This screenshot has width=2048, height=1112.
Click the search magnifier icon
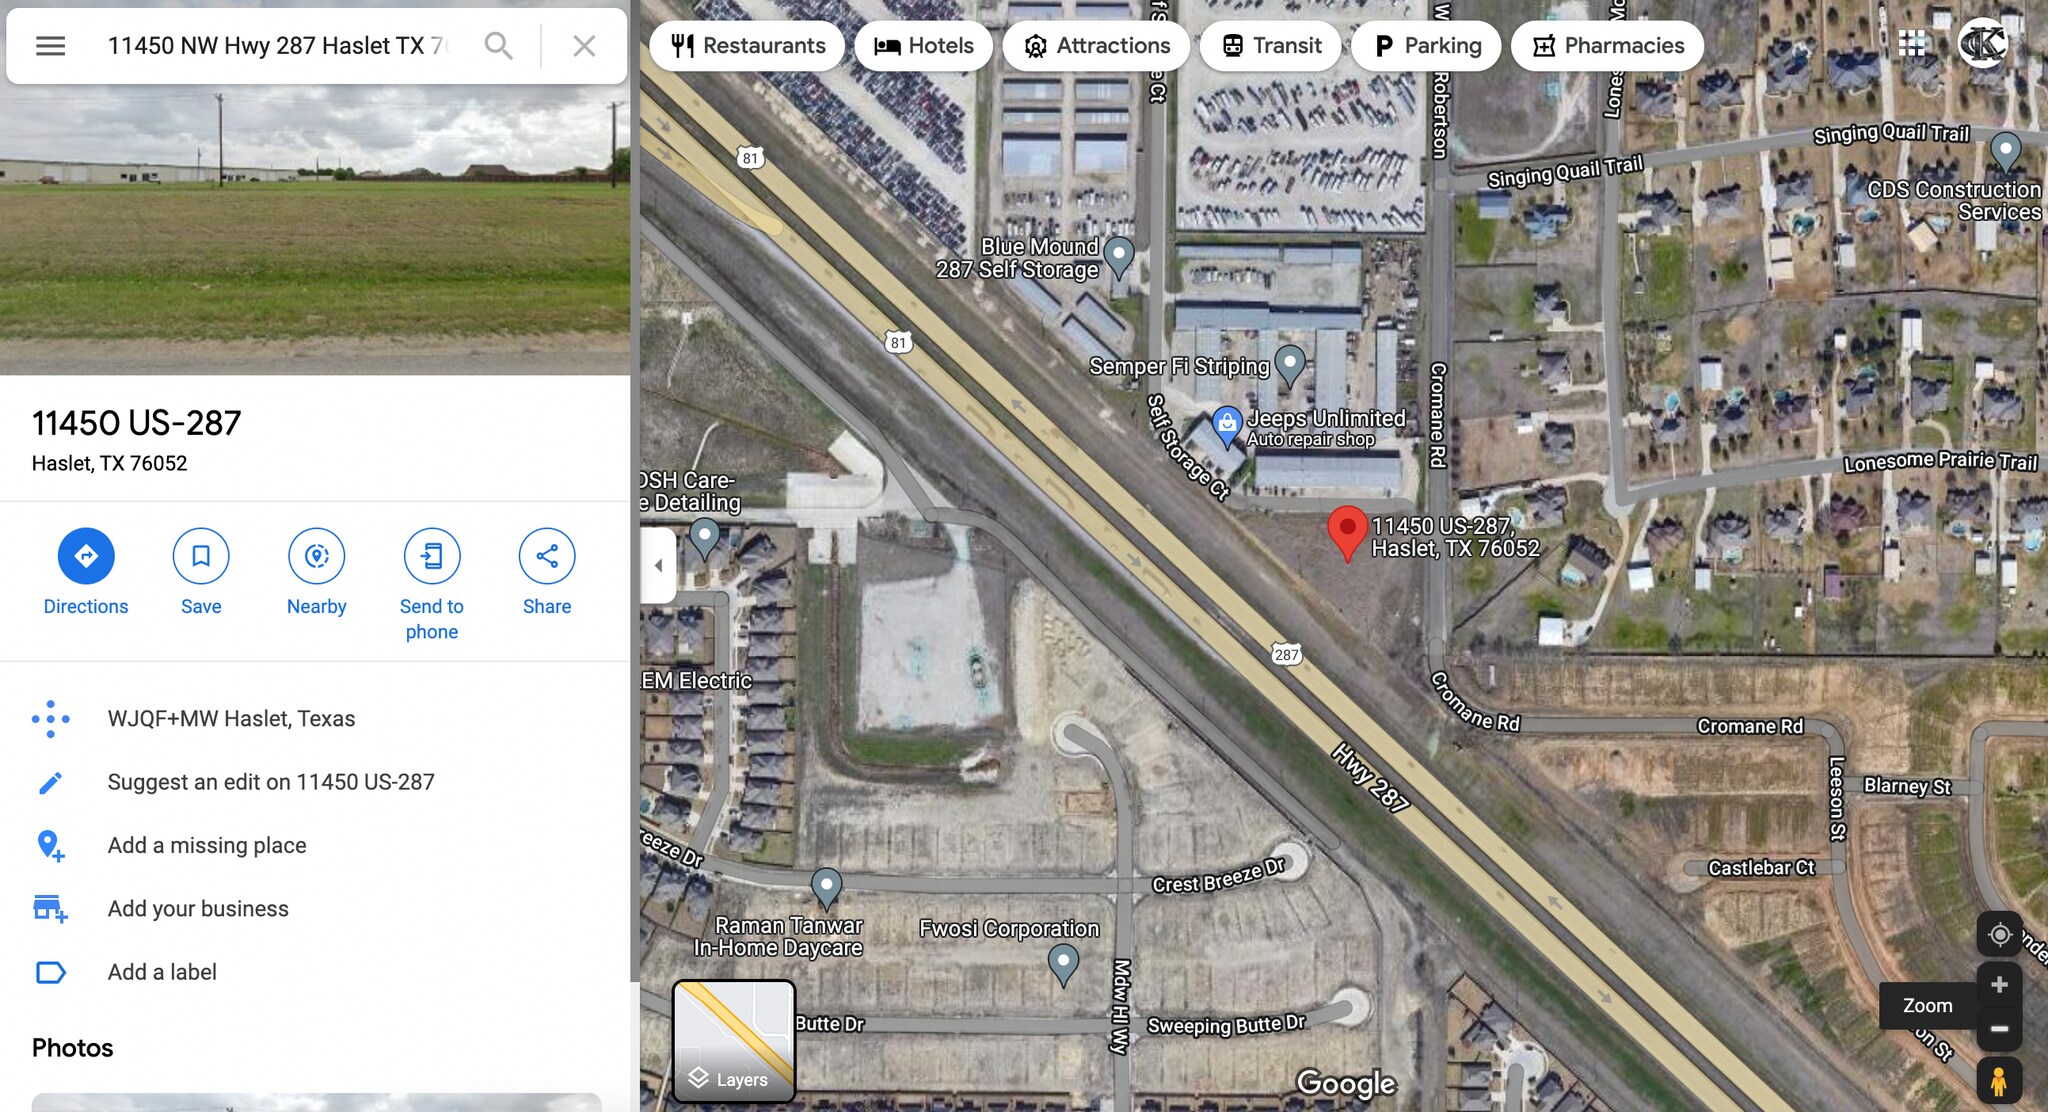498,46
